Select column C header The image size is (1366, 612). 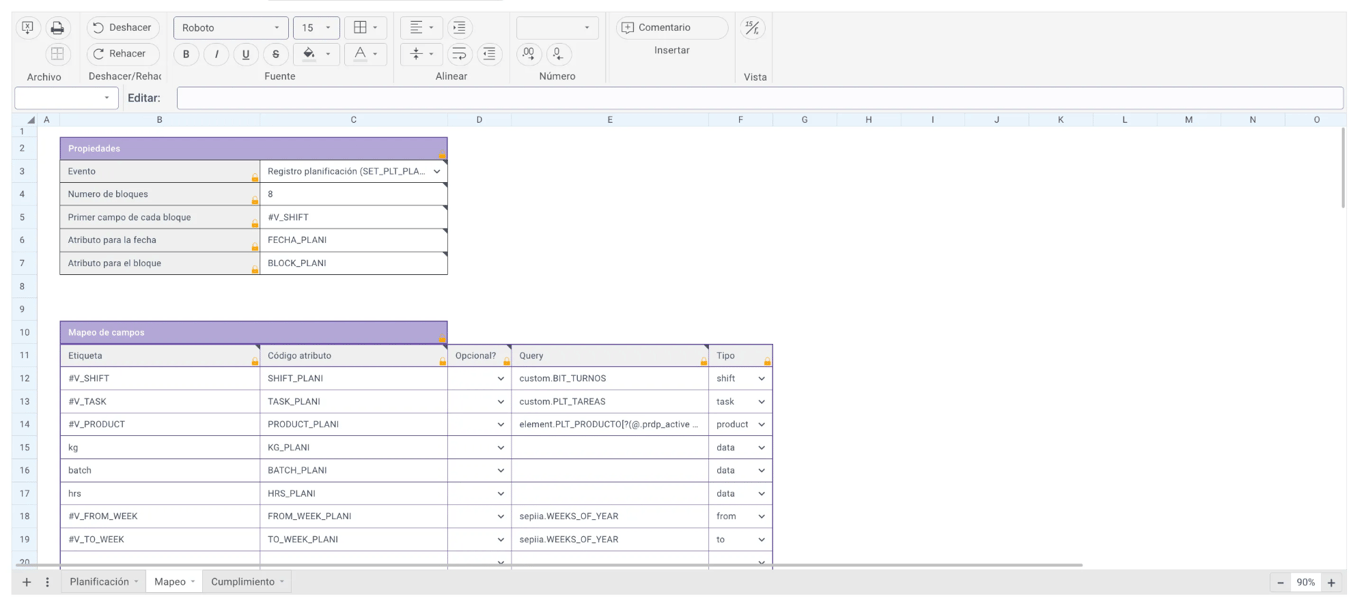353,120
